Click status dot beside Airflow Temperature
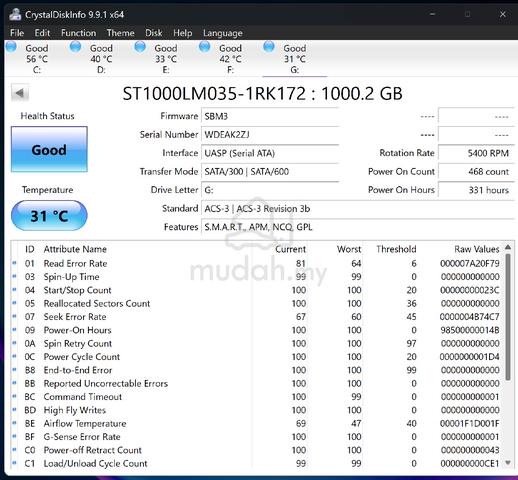The width and height of the screenshot is (518, 480). coord(14,423)
